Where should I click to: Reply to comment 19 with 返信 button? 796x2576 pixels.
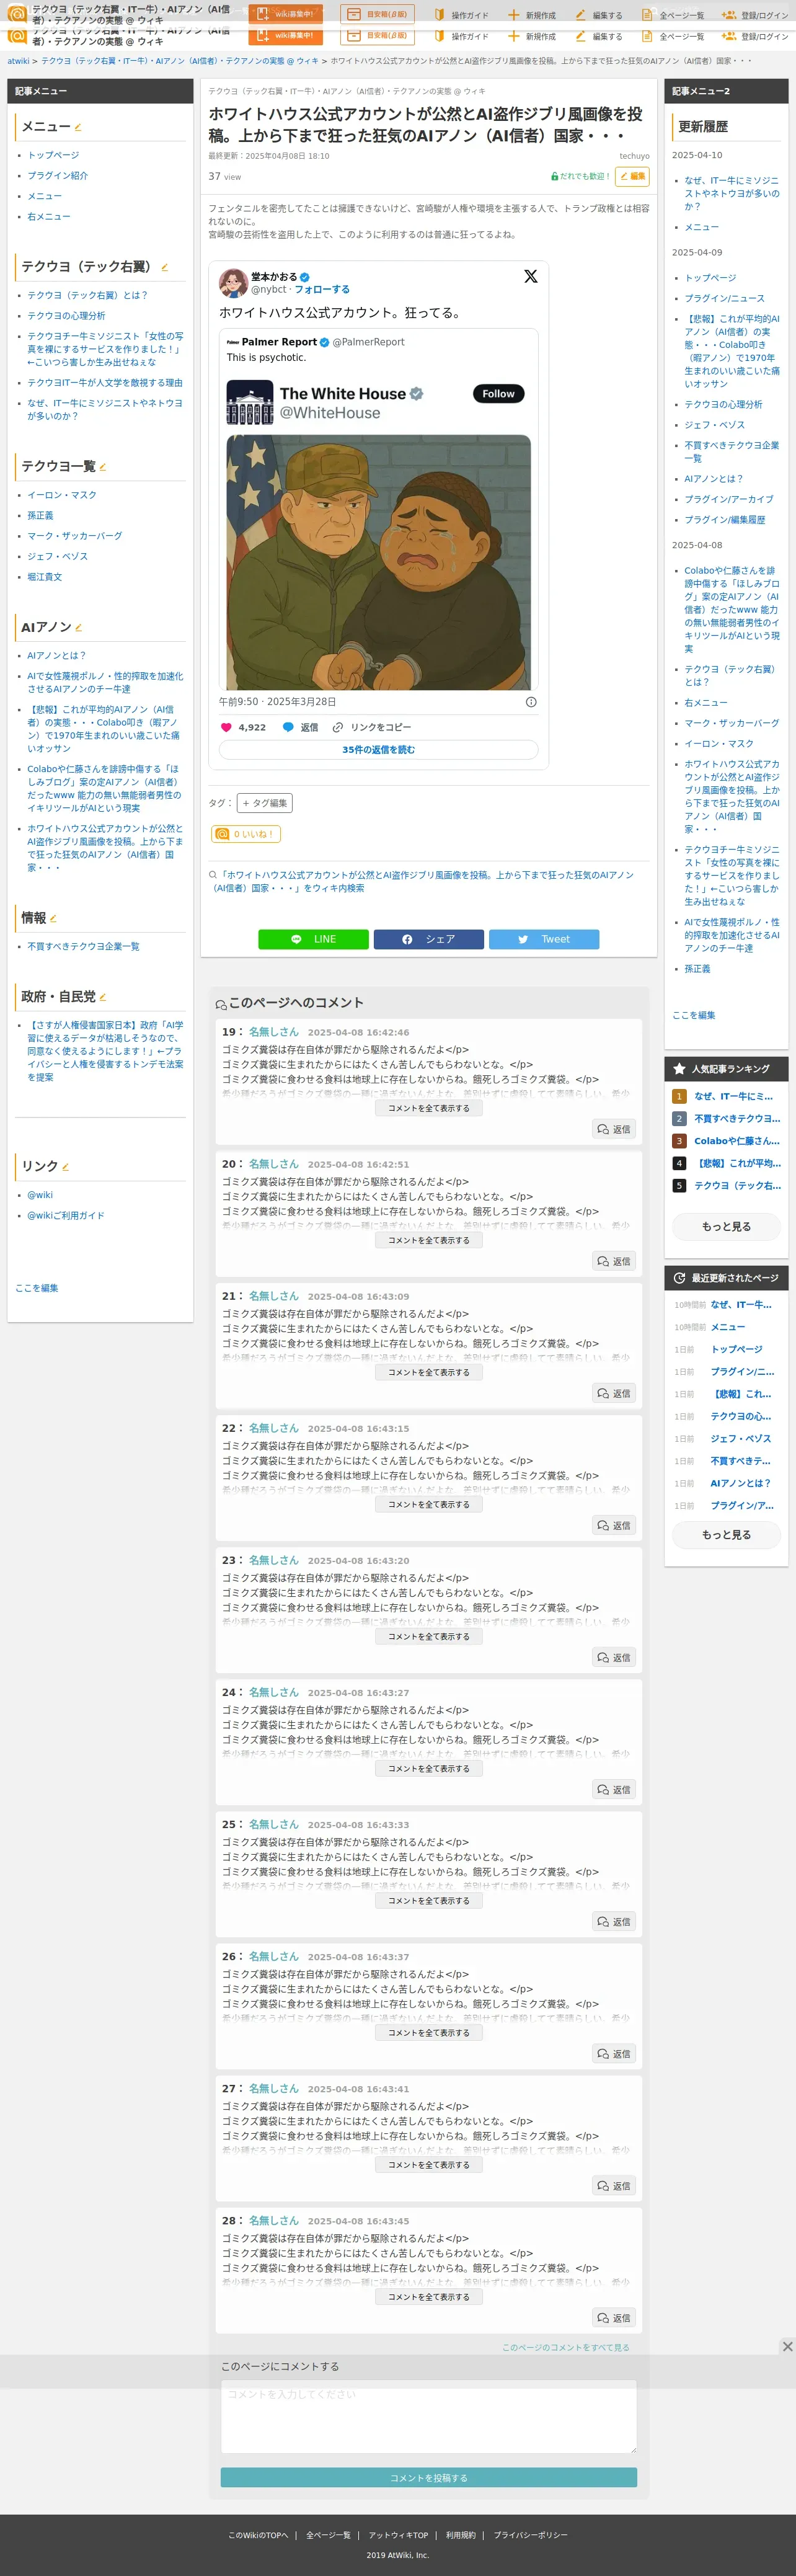[x=614, y=1129]
